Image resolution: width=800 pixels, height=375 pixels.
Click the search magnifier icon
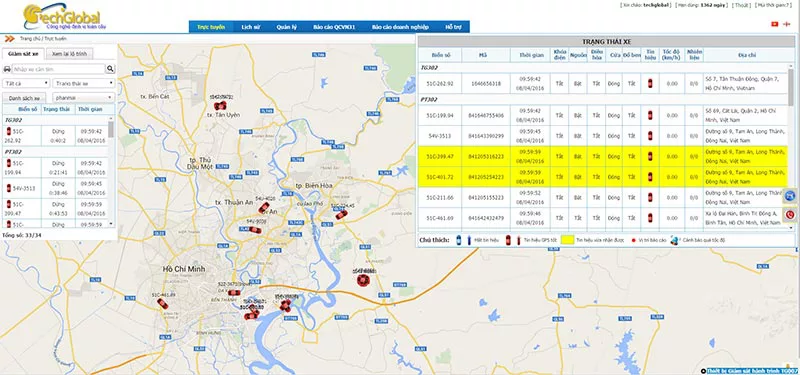click(110, 69)
